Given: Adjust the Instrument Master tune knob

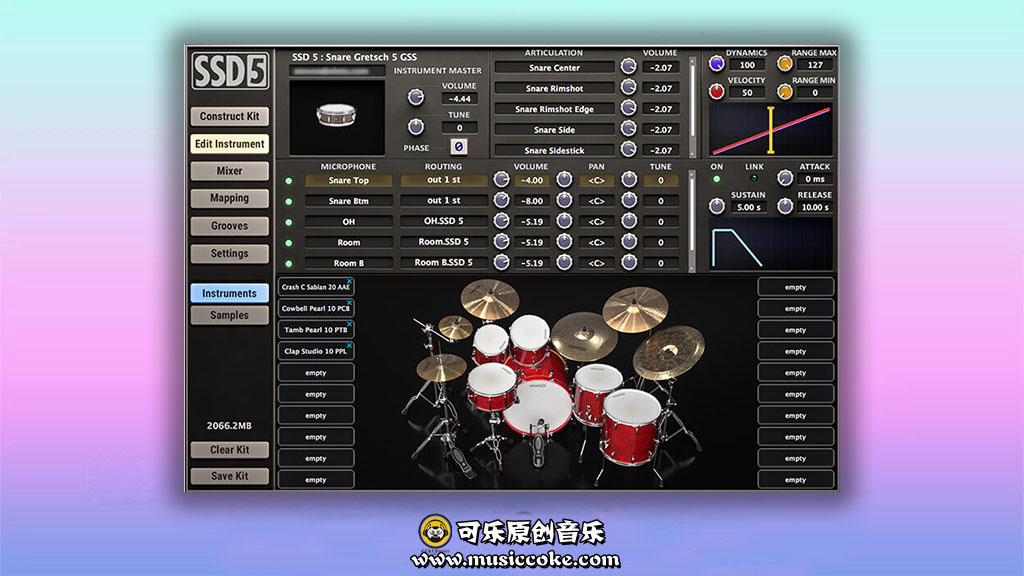Looking at the screenshot, I should click(x=415, y=126).
